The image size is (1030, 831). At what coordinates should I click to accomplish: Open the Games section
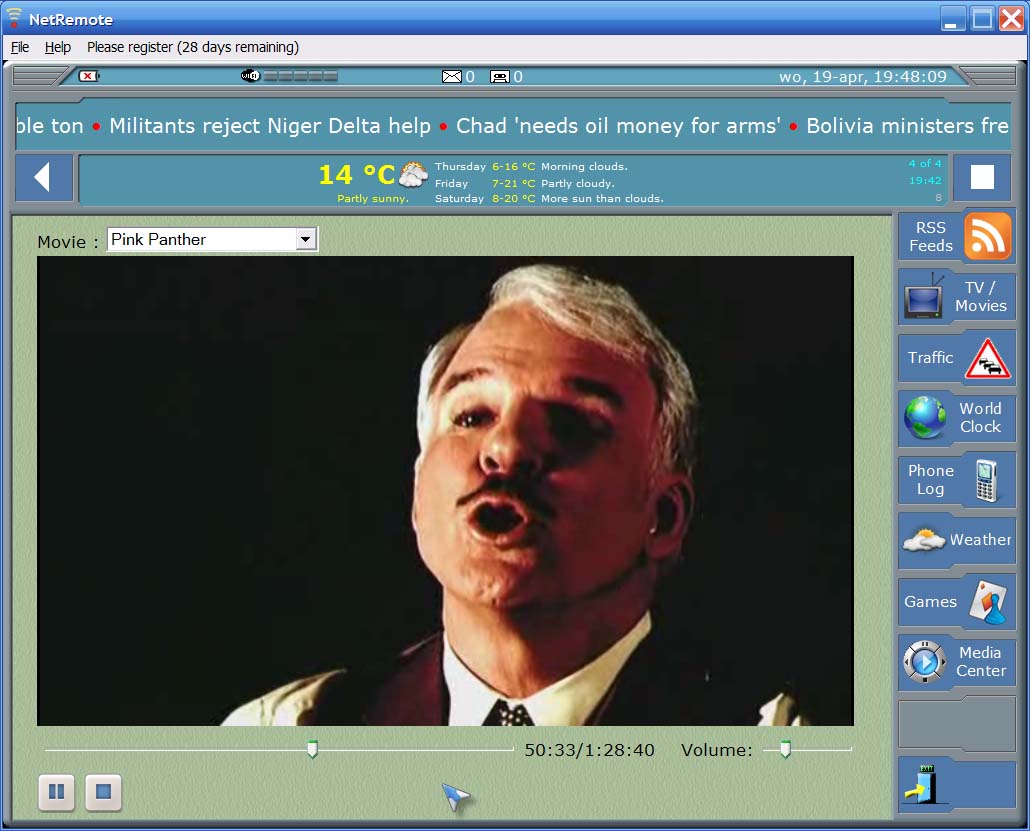(956, 602)
